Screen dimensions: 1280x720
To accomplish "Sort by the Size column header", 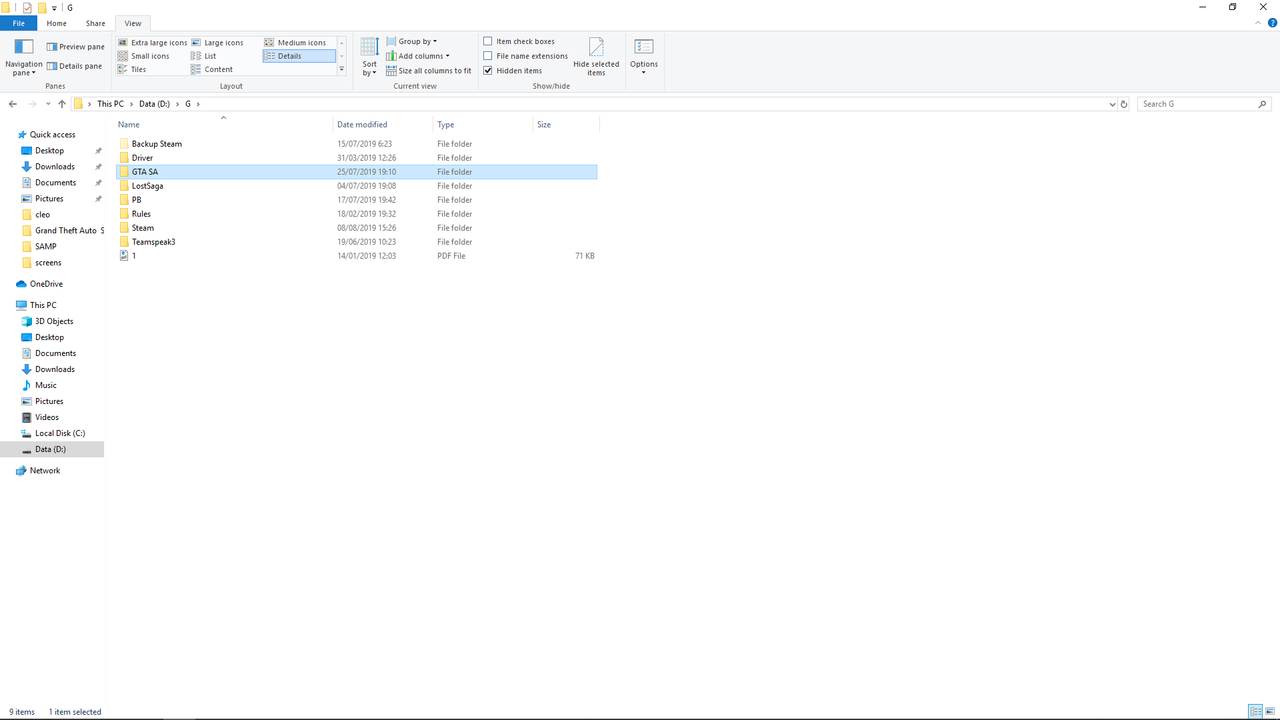I will coord(566,125).
